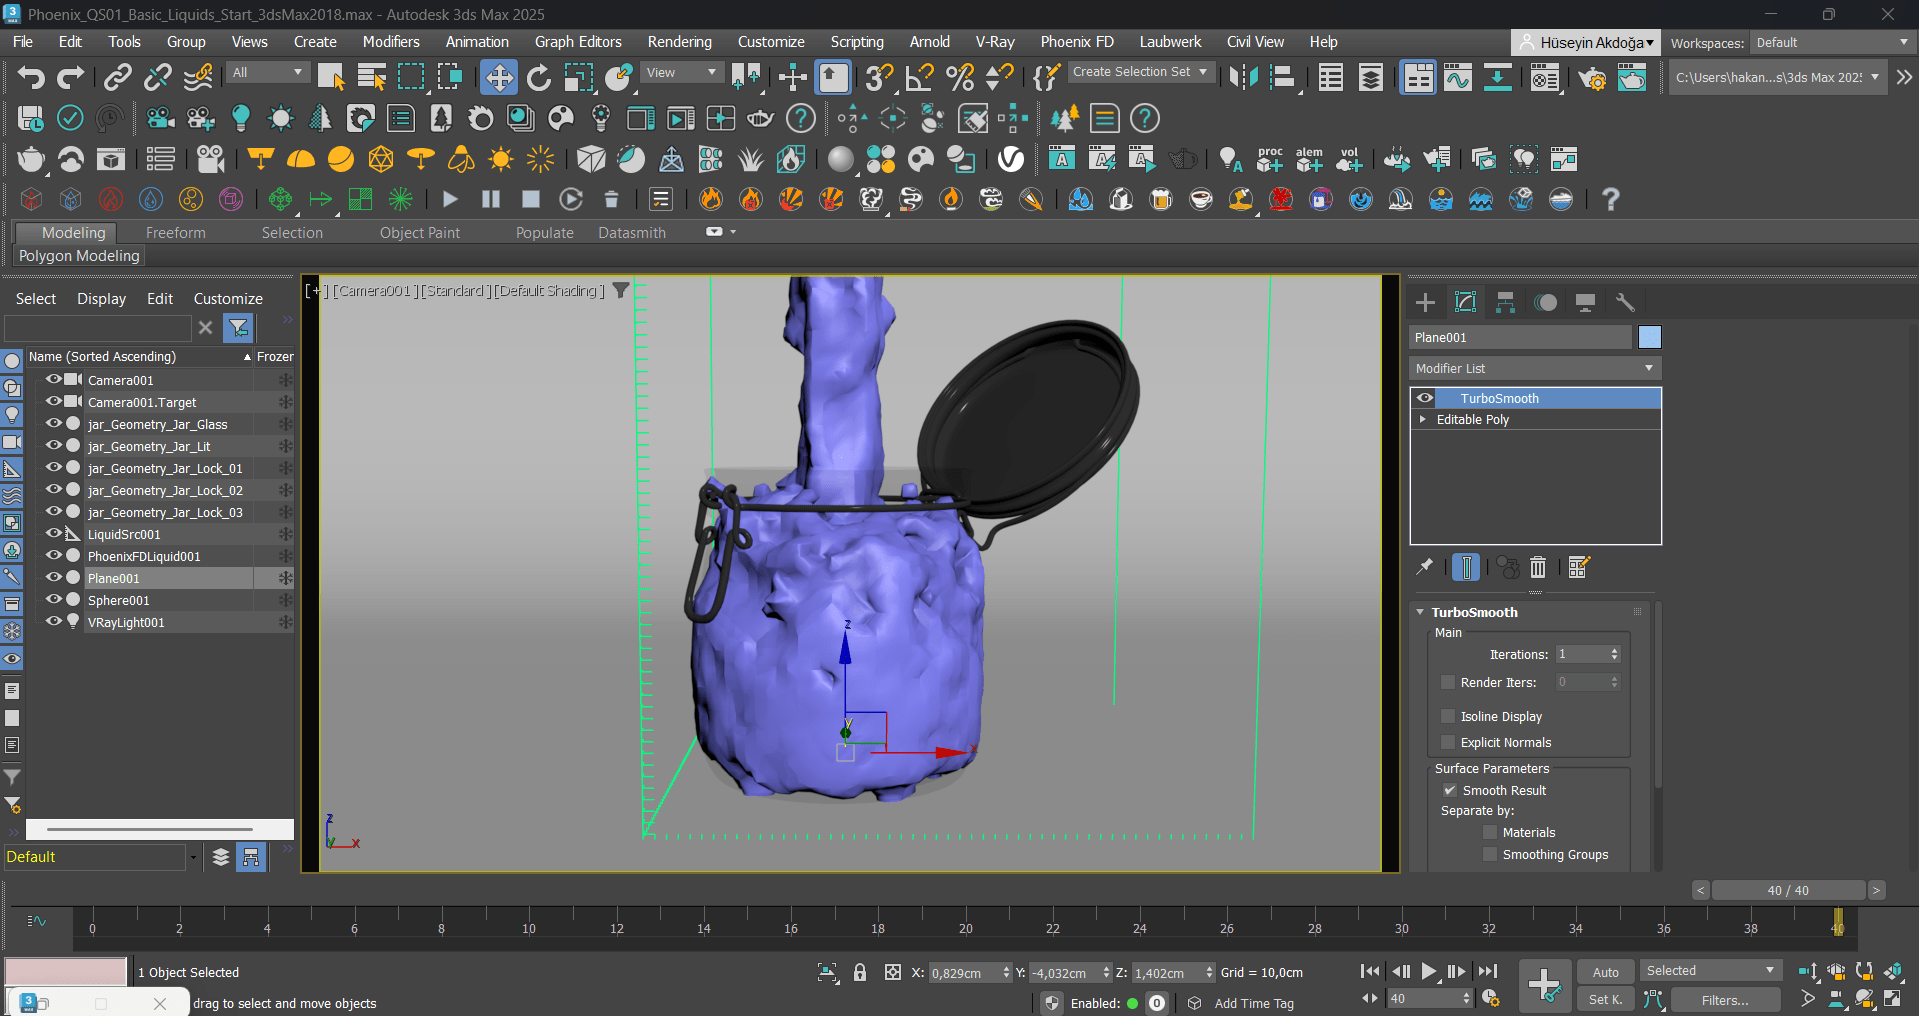Activate the Select and Rotate tool
This screenshot has width=1919, height=1016.
click(x=539, y=77)
